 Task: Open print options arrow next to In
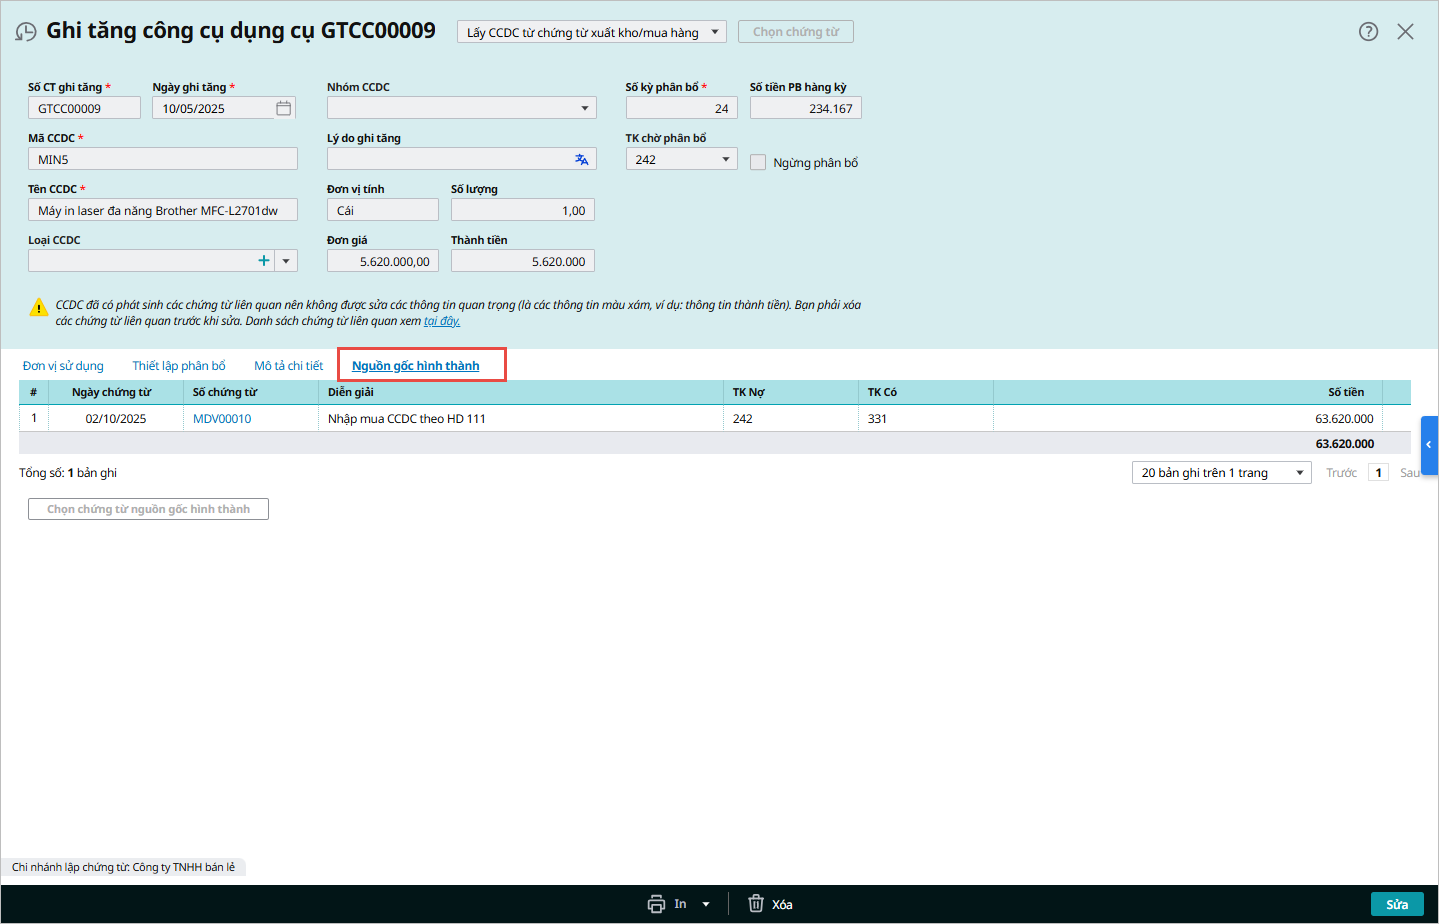point(706,904)
